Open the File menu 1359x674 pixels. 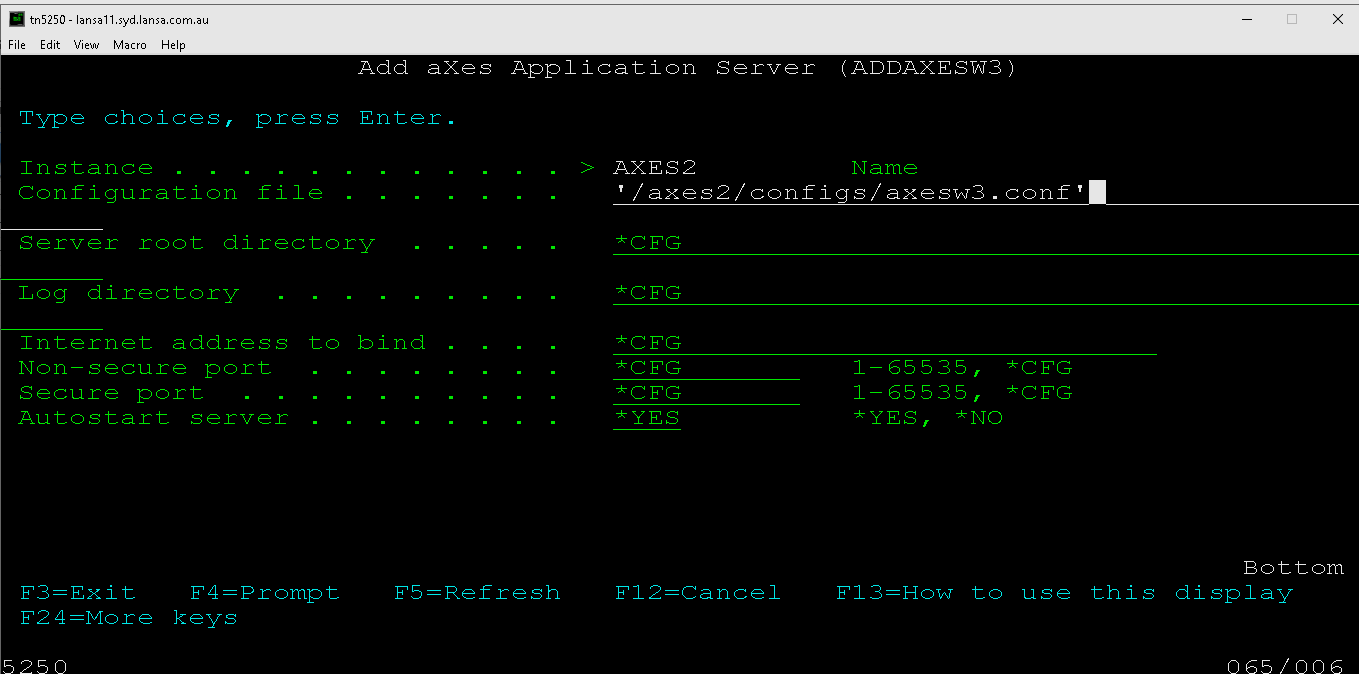17,45
